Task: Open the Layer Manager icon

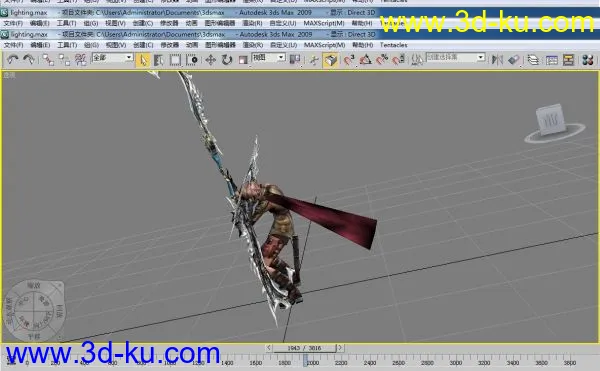Action: click(x=533, y=60)
